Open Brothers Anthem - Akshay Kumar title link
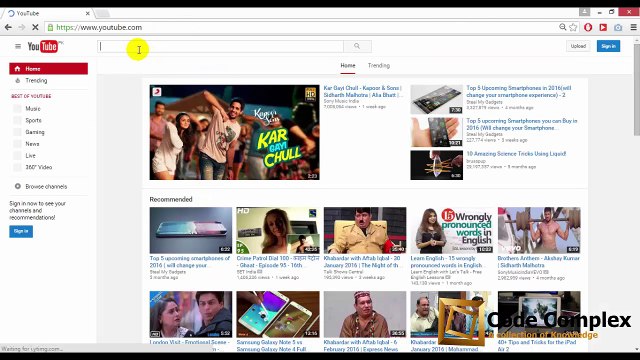 coord(538,262)
